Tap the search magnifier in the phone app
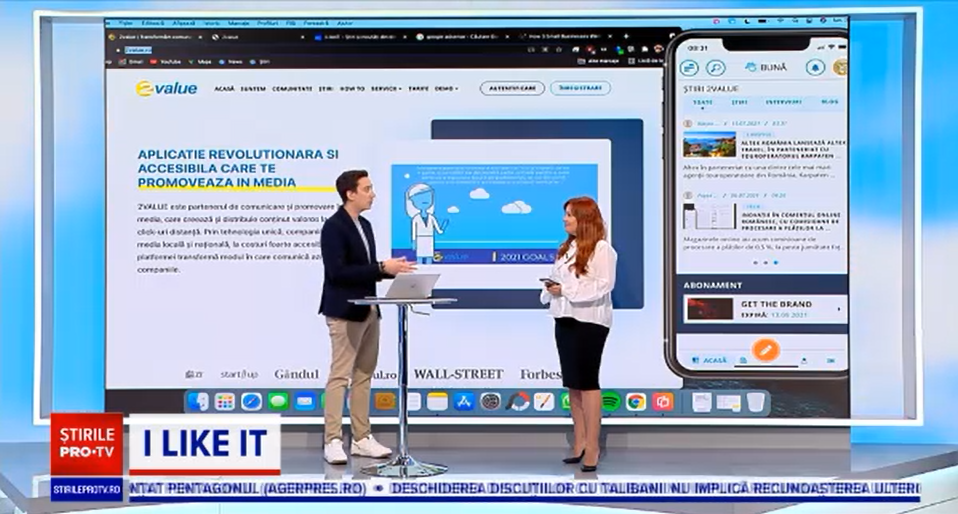This screenshot has height=514, width=958. pos(715,67)
